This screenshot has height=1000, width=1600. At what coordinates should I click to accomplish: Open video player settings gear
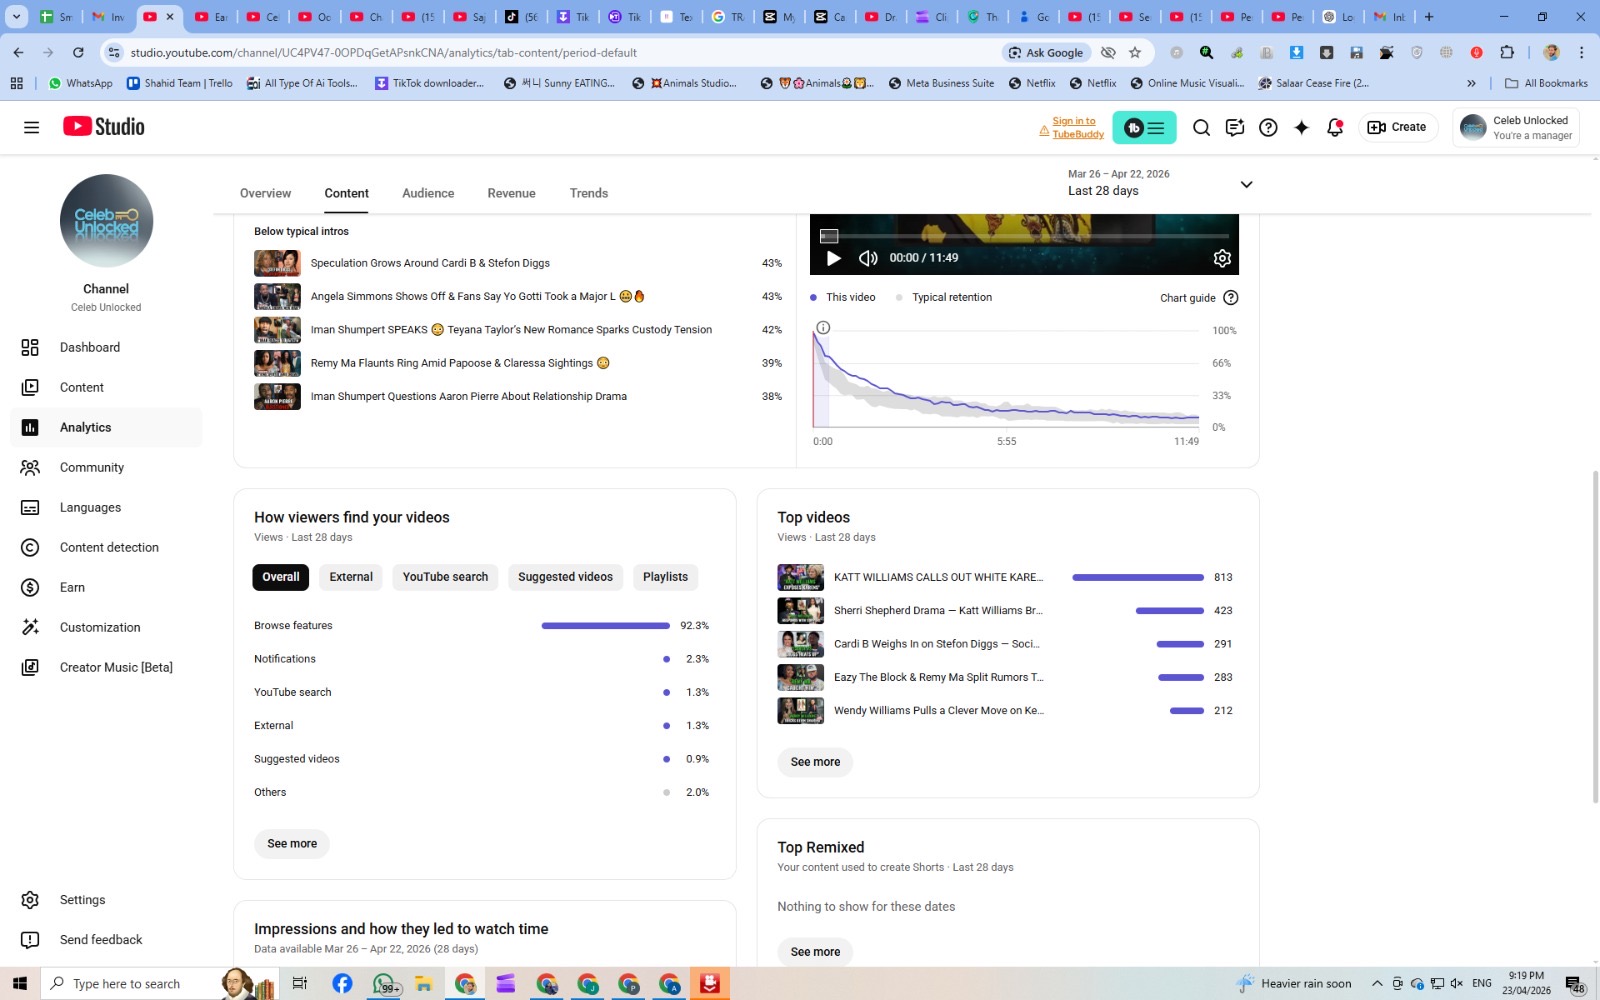point(1222,258)
